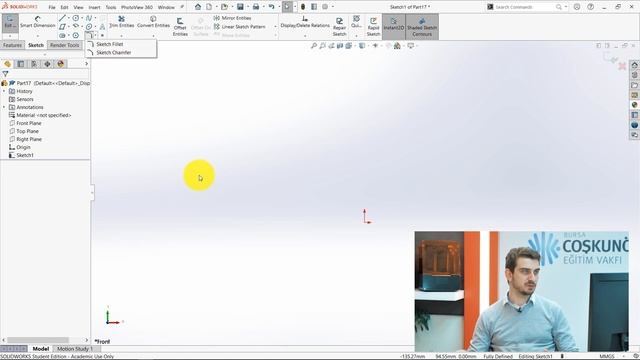The width and height of the screenshot is (640, 360).
Task: Click the Save icon
Action: [x=240, y=7]
